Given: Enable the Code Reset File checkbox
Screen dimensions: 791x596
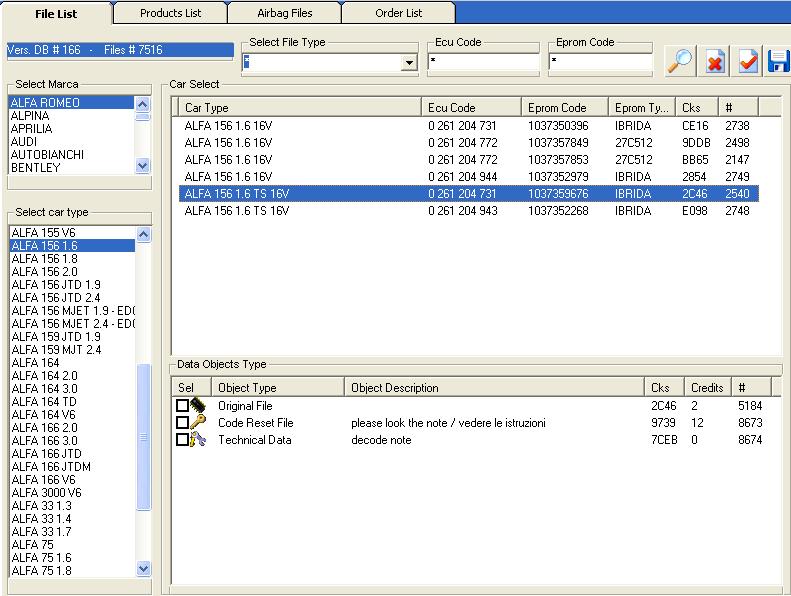Looking at the screenshot, I should point(182,423).
